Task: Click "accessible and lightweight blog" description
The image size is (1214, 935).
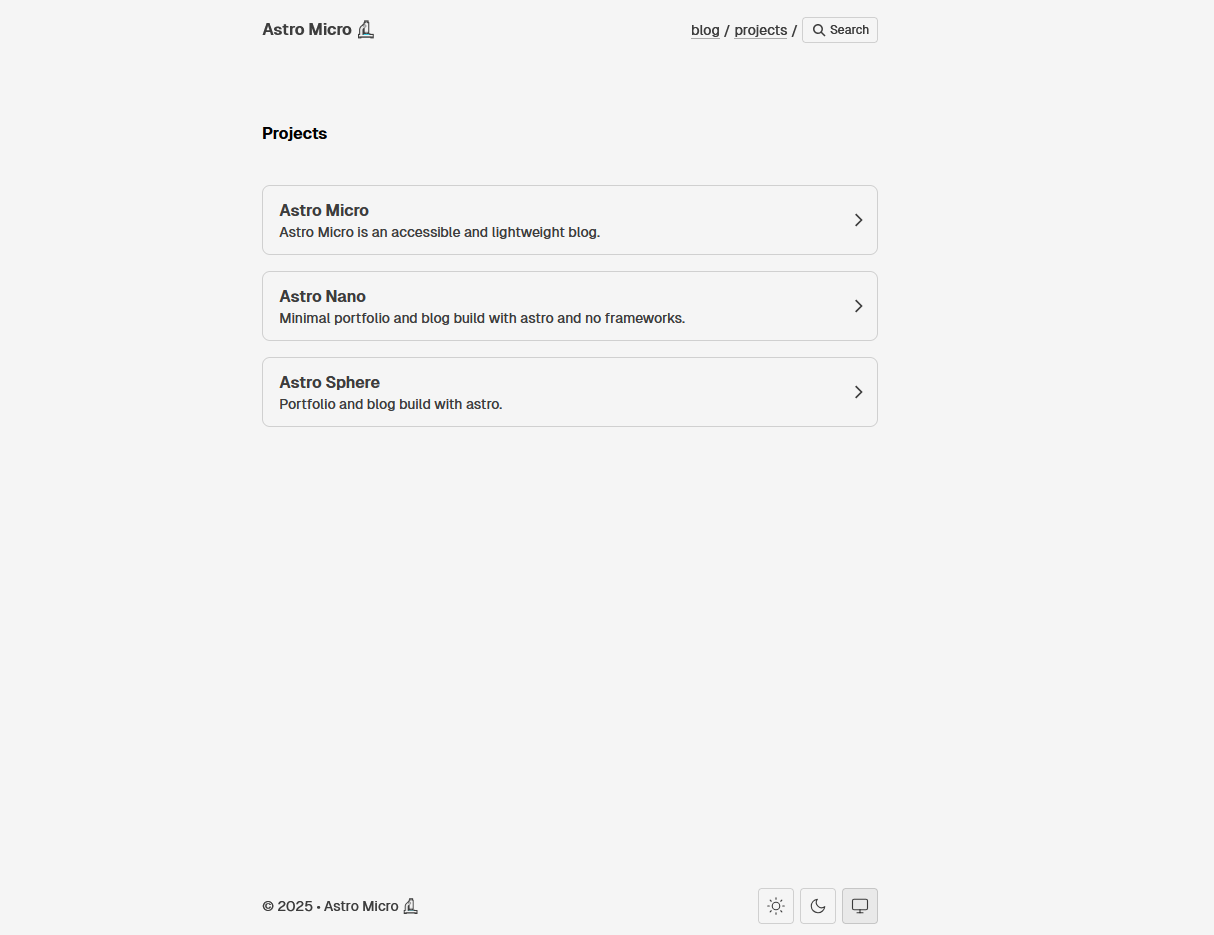Action: 439,232
